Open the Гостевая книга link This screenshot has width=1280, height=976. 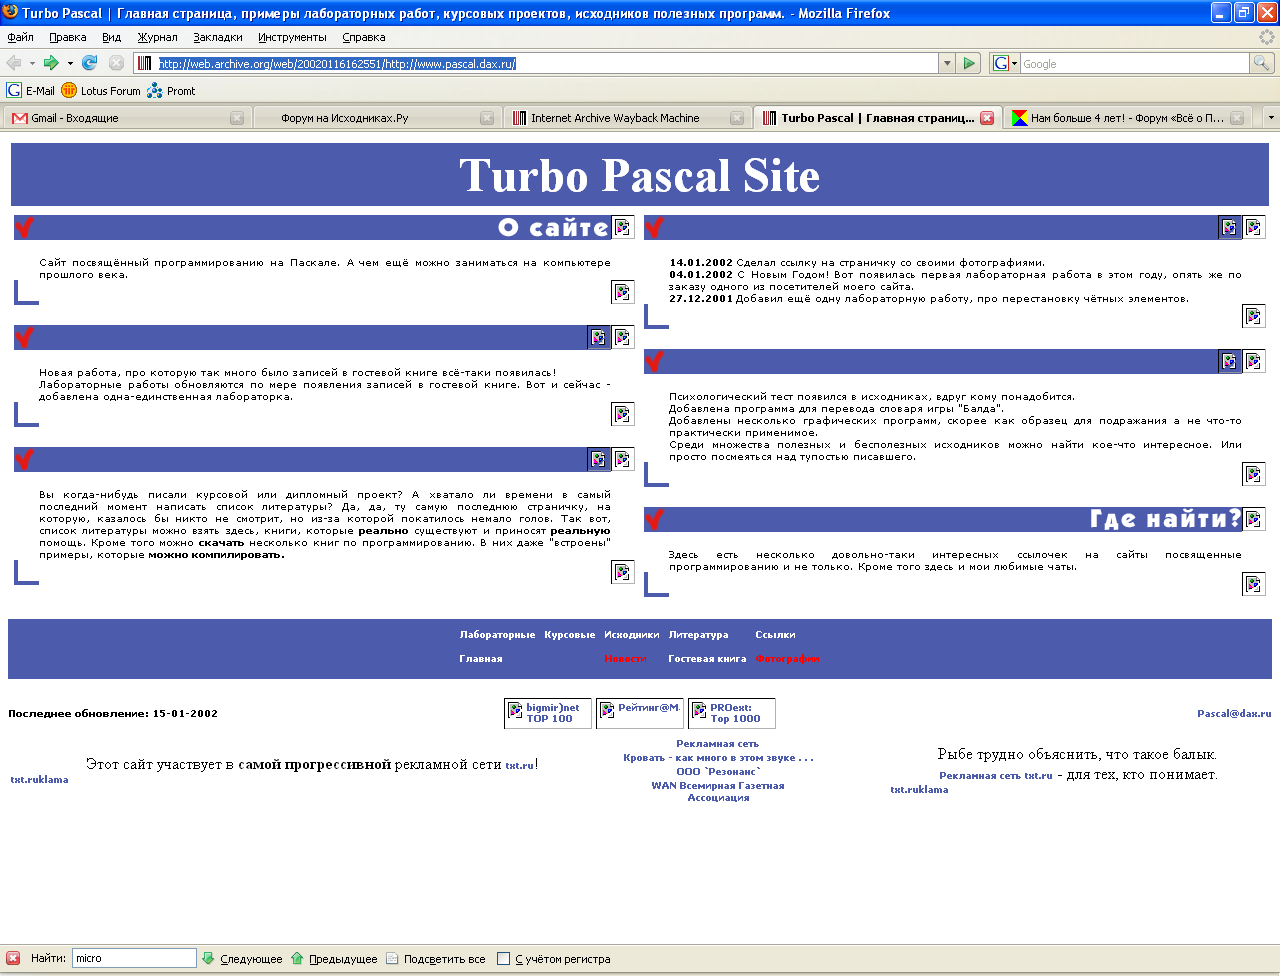[707, 659]
